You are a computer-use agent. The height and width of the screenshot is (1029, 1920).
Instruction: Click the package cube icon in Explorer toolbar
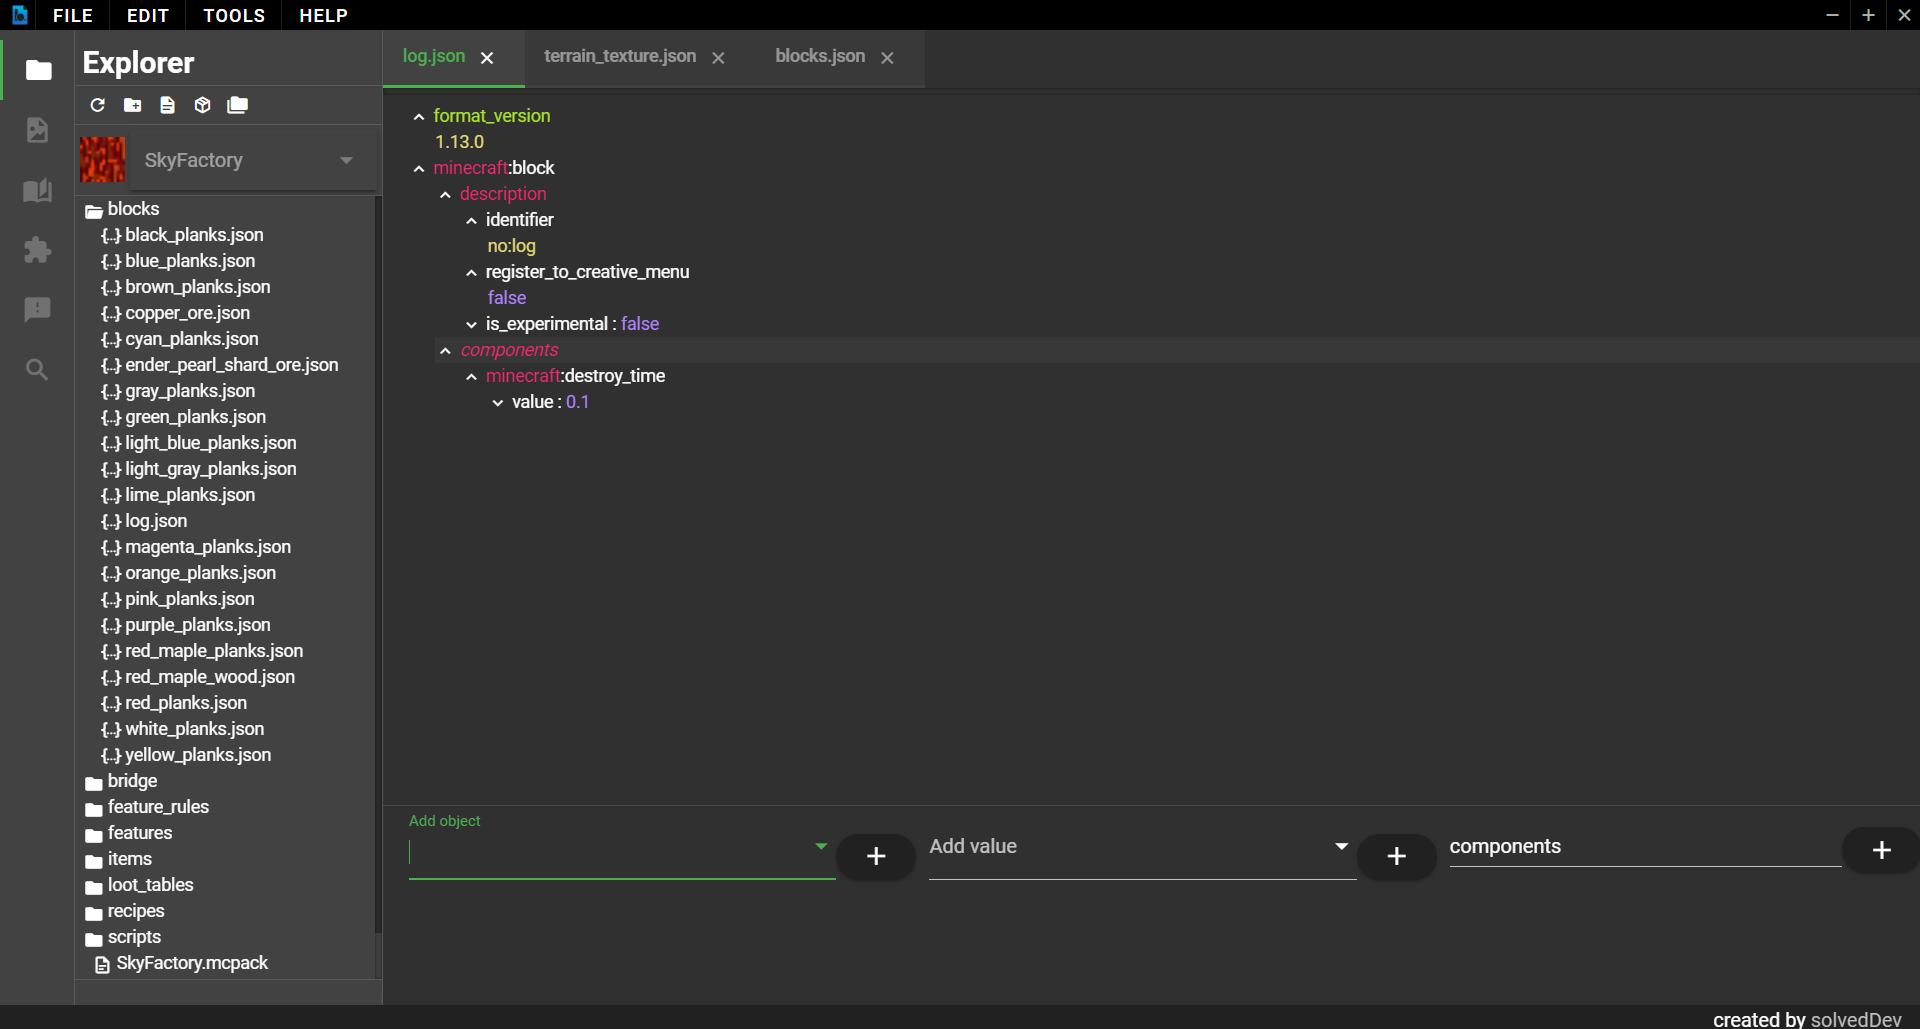coord(202,105)
